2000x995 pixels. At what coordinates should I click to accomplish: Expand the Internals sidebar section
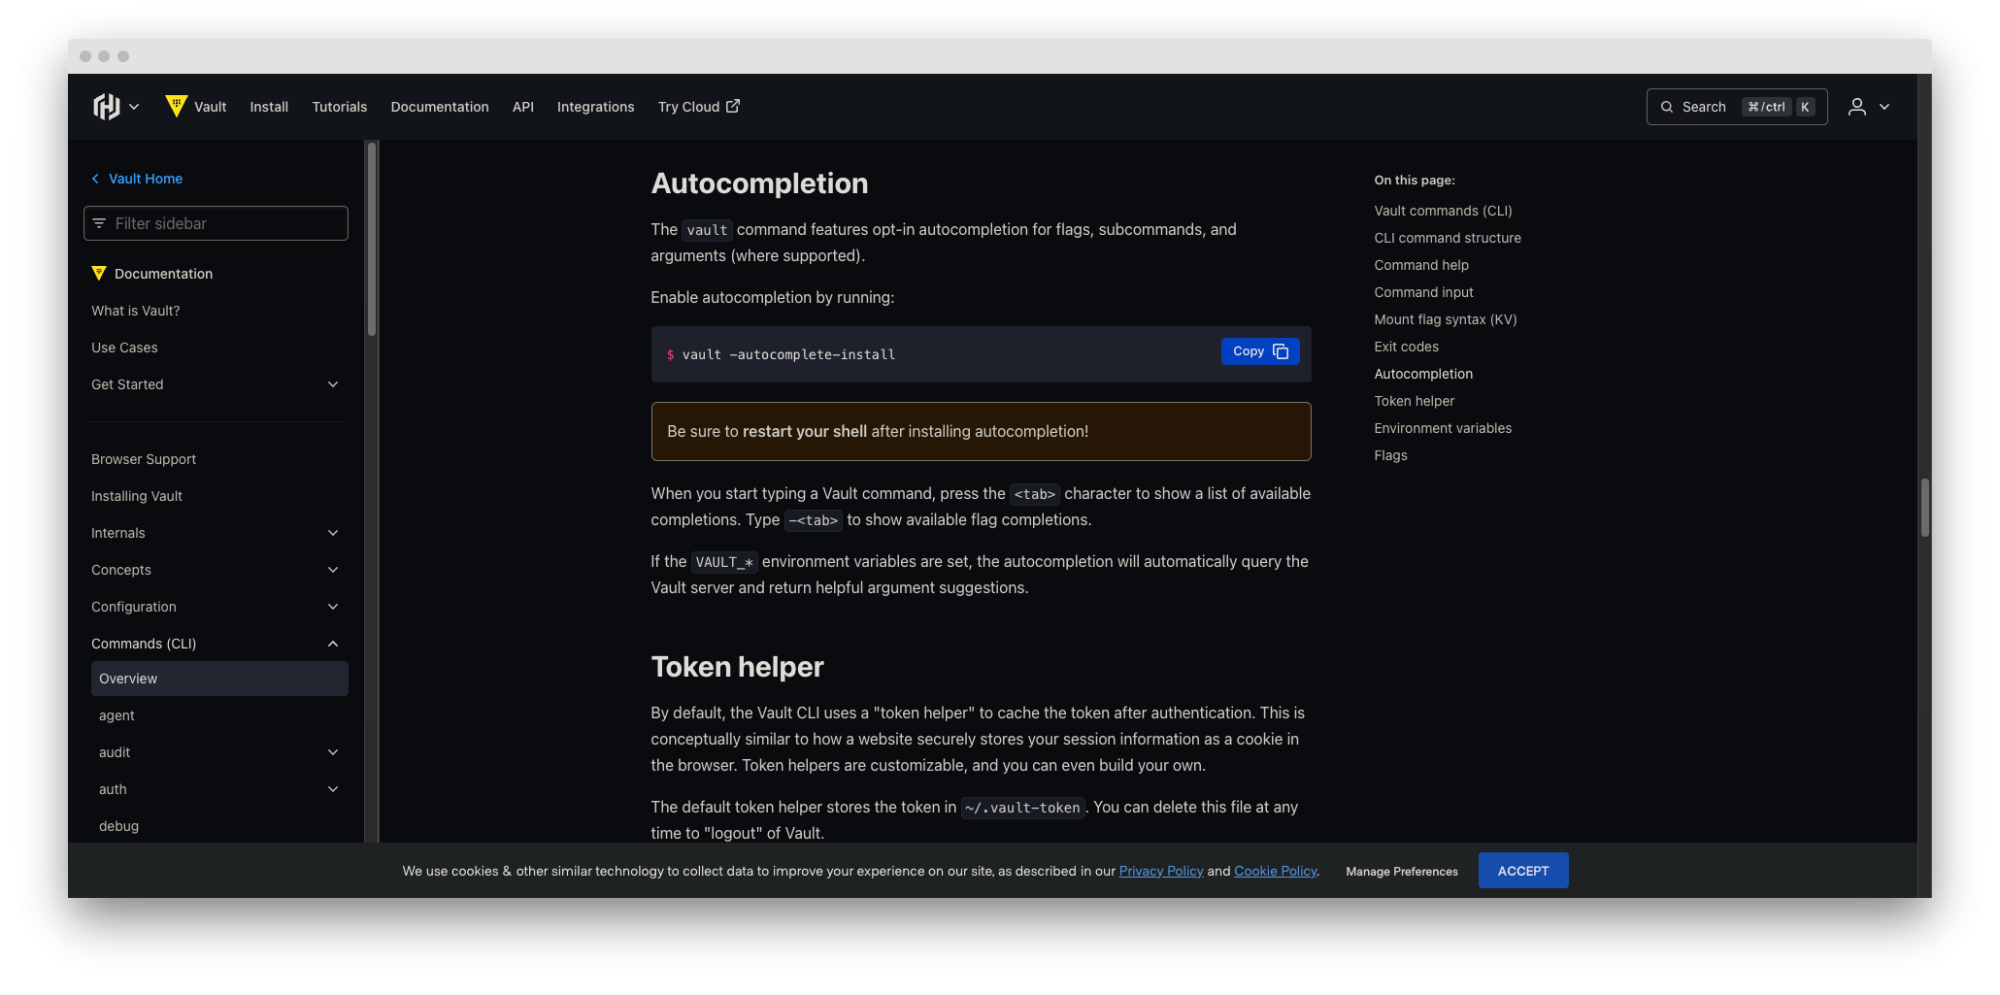click(x=333, y=533)
